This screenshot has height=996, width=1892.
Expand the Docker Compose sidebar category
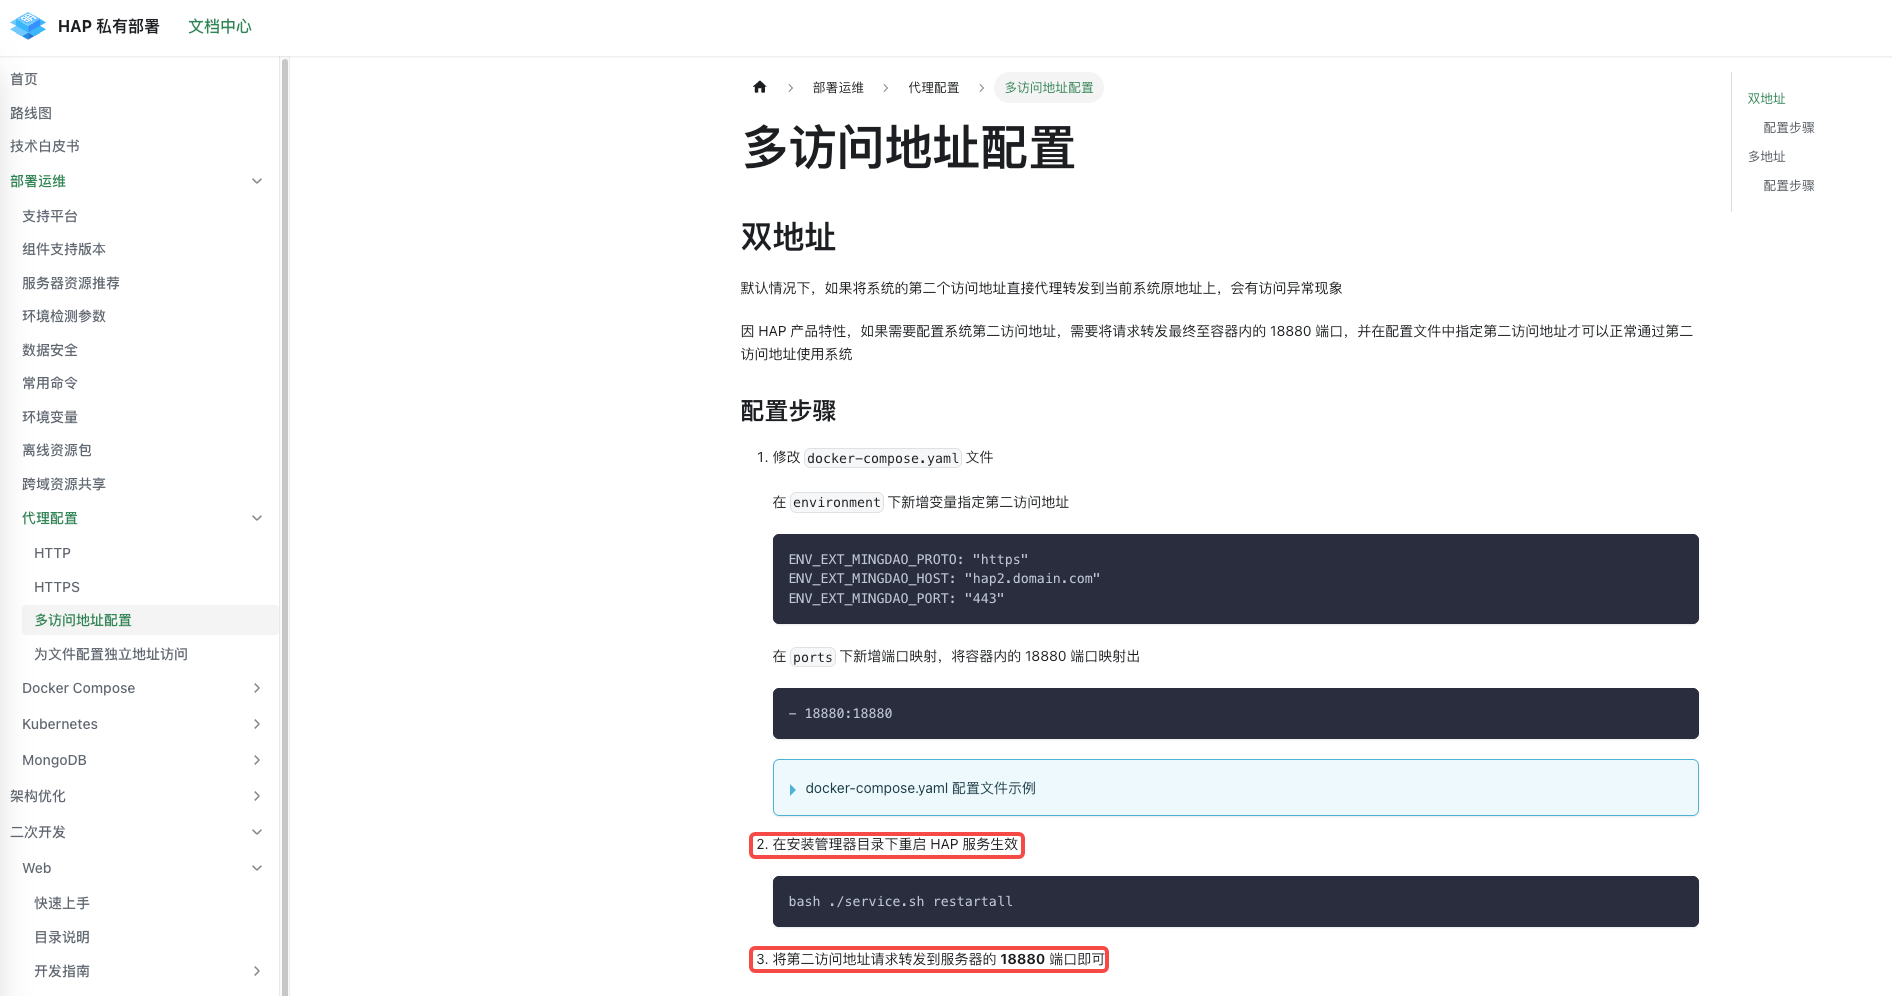click(257, 688)
